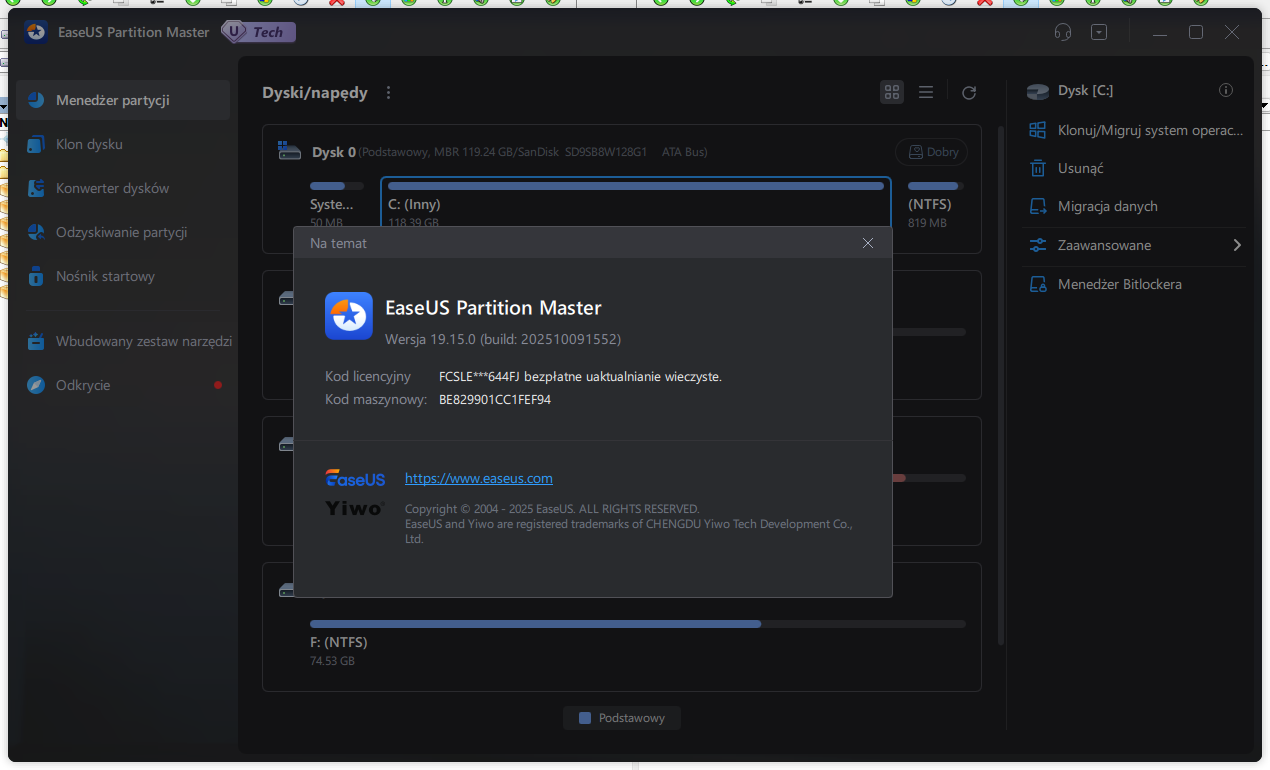
Task: Click the F: (NTFS) partition label
Action: [339, 642]
